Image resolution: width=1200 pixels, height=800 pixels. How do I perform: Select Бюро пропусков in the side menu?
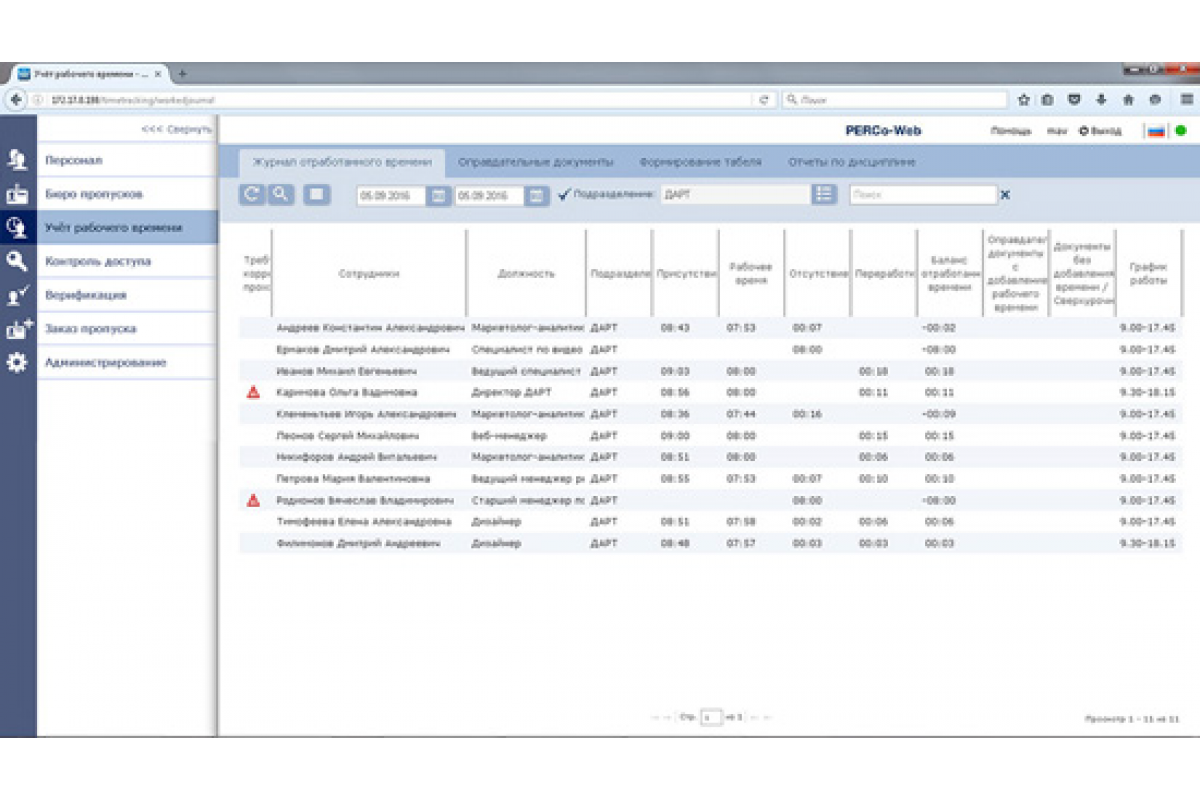[127, 194]
